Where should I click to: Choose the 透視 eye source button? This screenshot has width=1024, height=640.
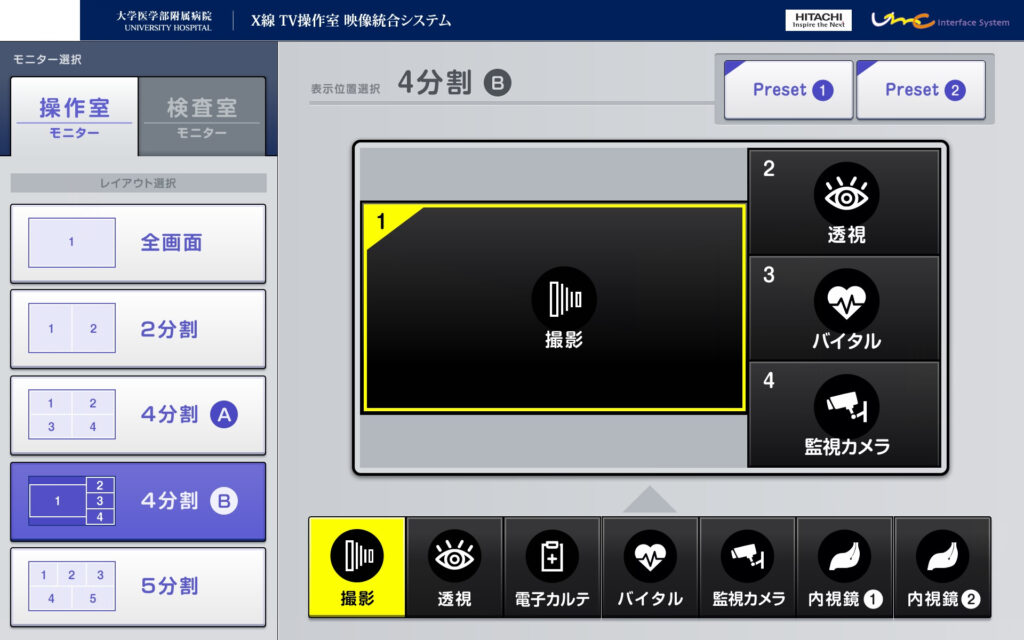454,566
